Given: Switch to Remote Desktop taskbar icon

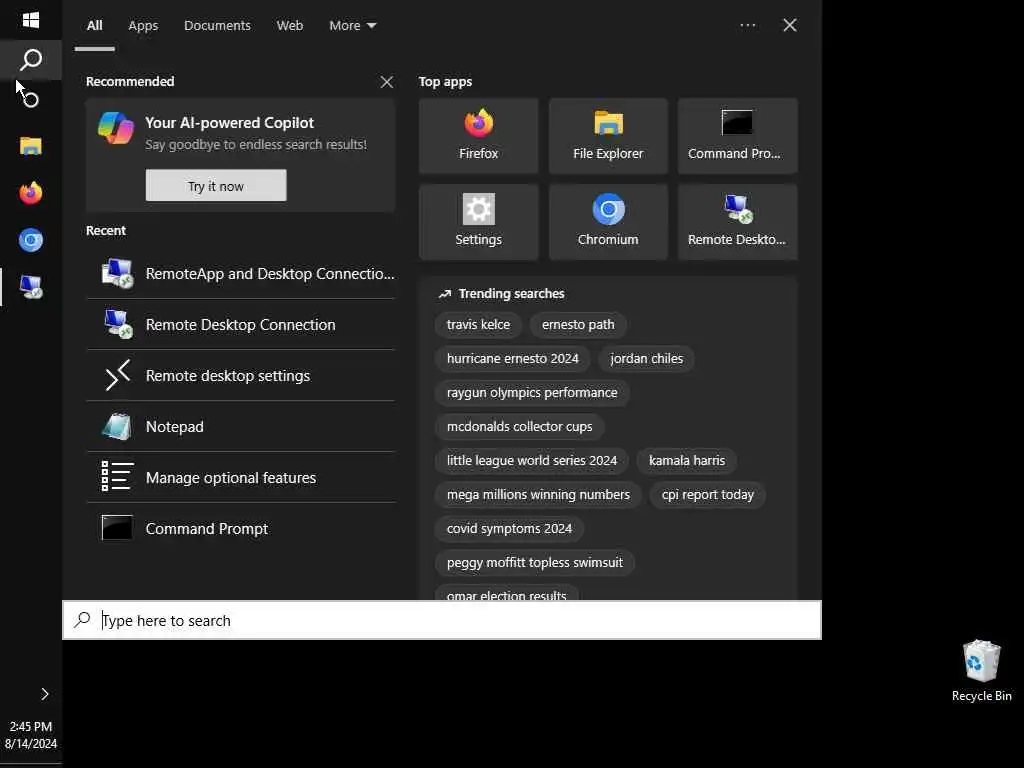Looking at the screenshot, I should pos(31,287).
